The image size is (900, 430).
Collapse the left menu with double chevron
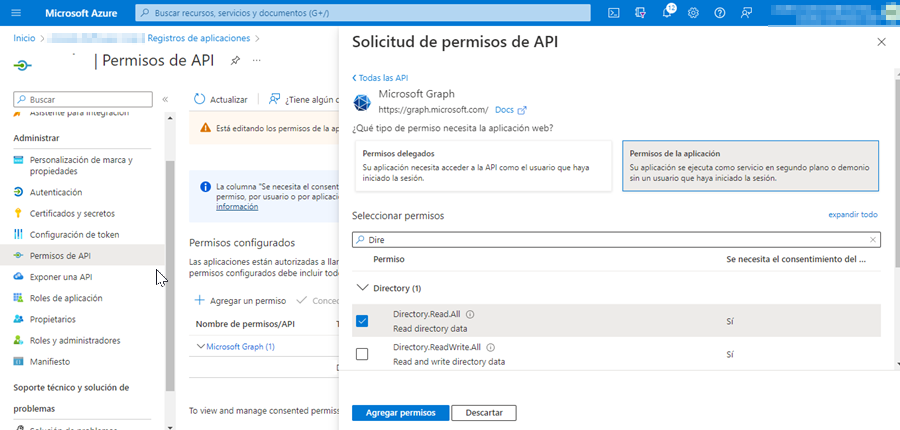tap(165, 99)
